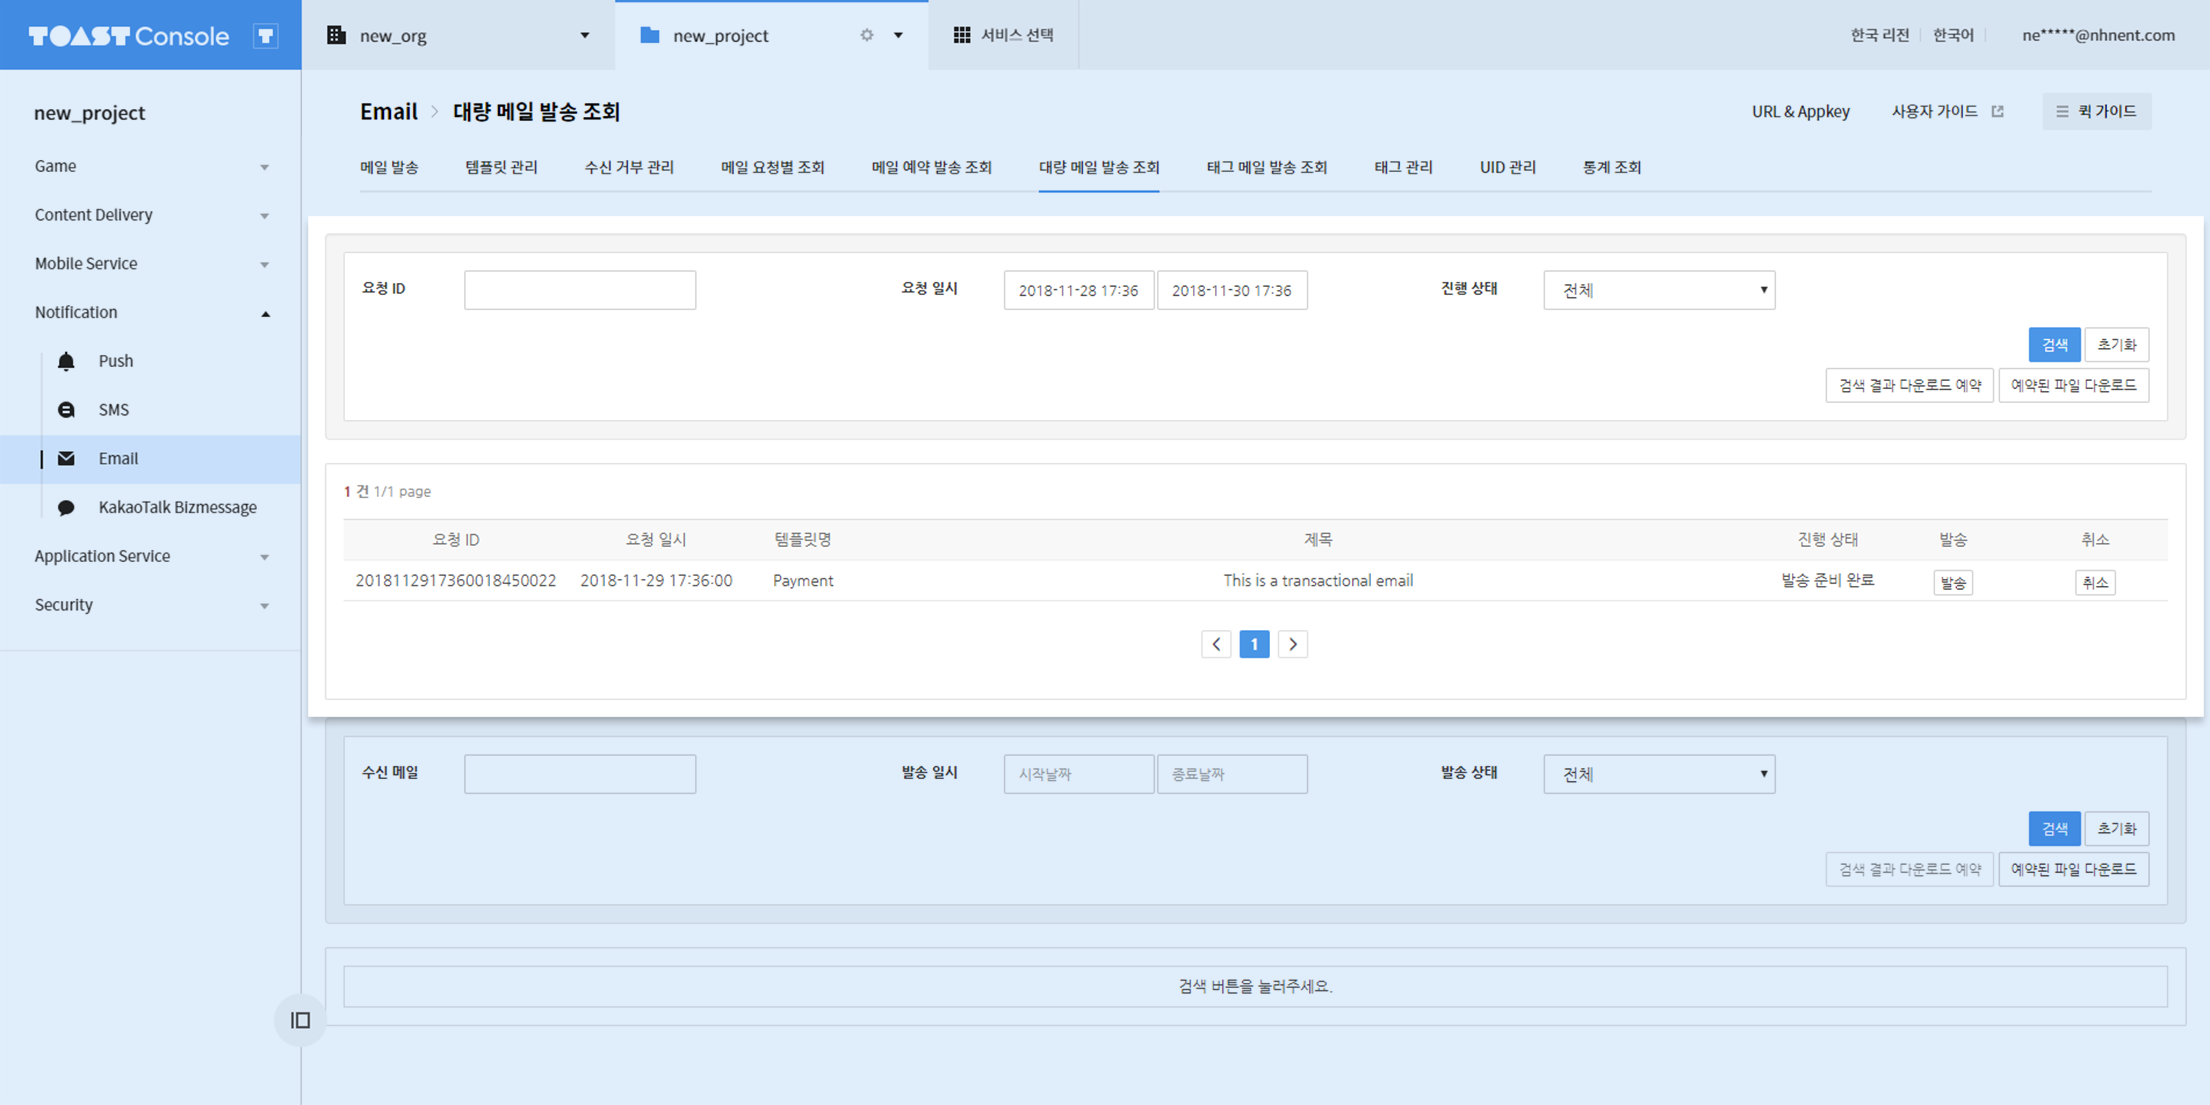The width and height of the screenshot is (2210, 1105).
Task: Click the project folder icon next to new_project
Action: tap(650, 35)
